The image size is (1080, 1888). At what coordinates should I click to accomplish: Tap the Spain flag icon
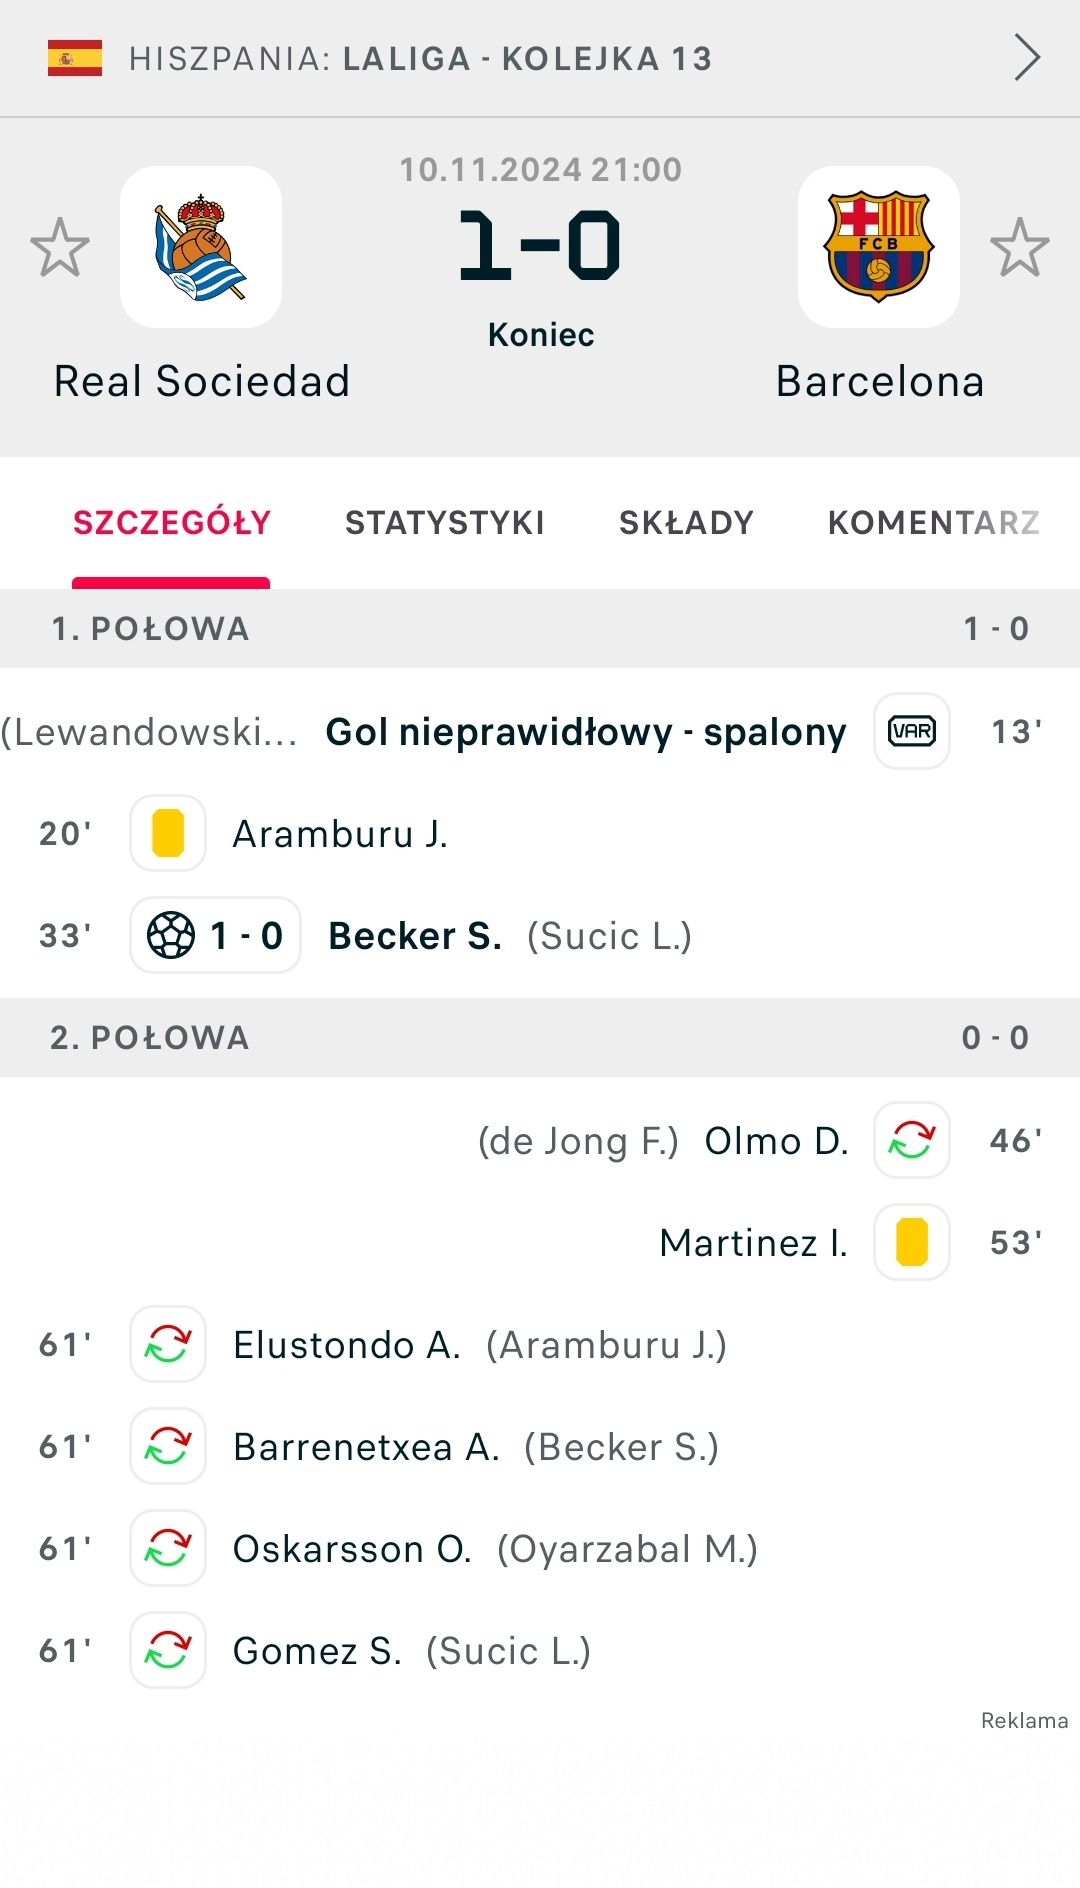click(x=75, y=58)
